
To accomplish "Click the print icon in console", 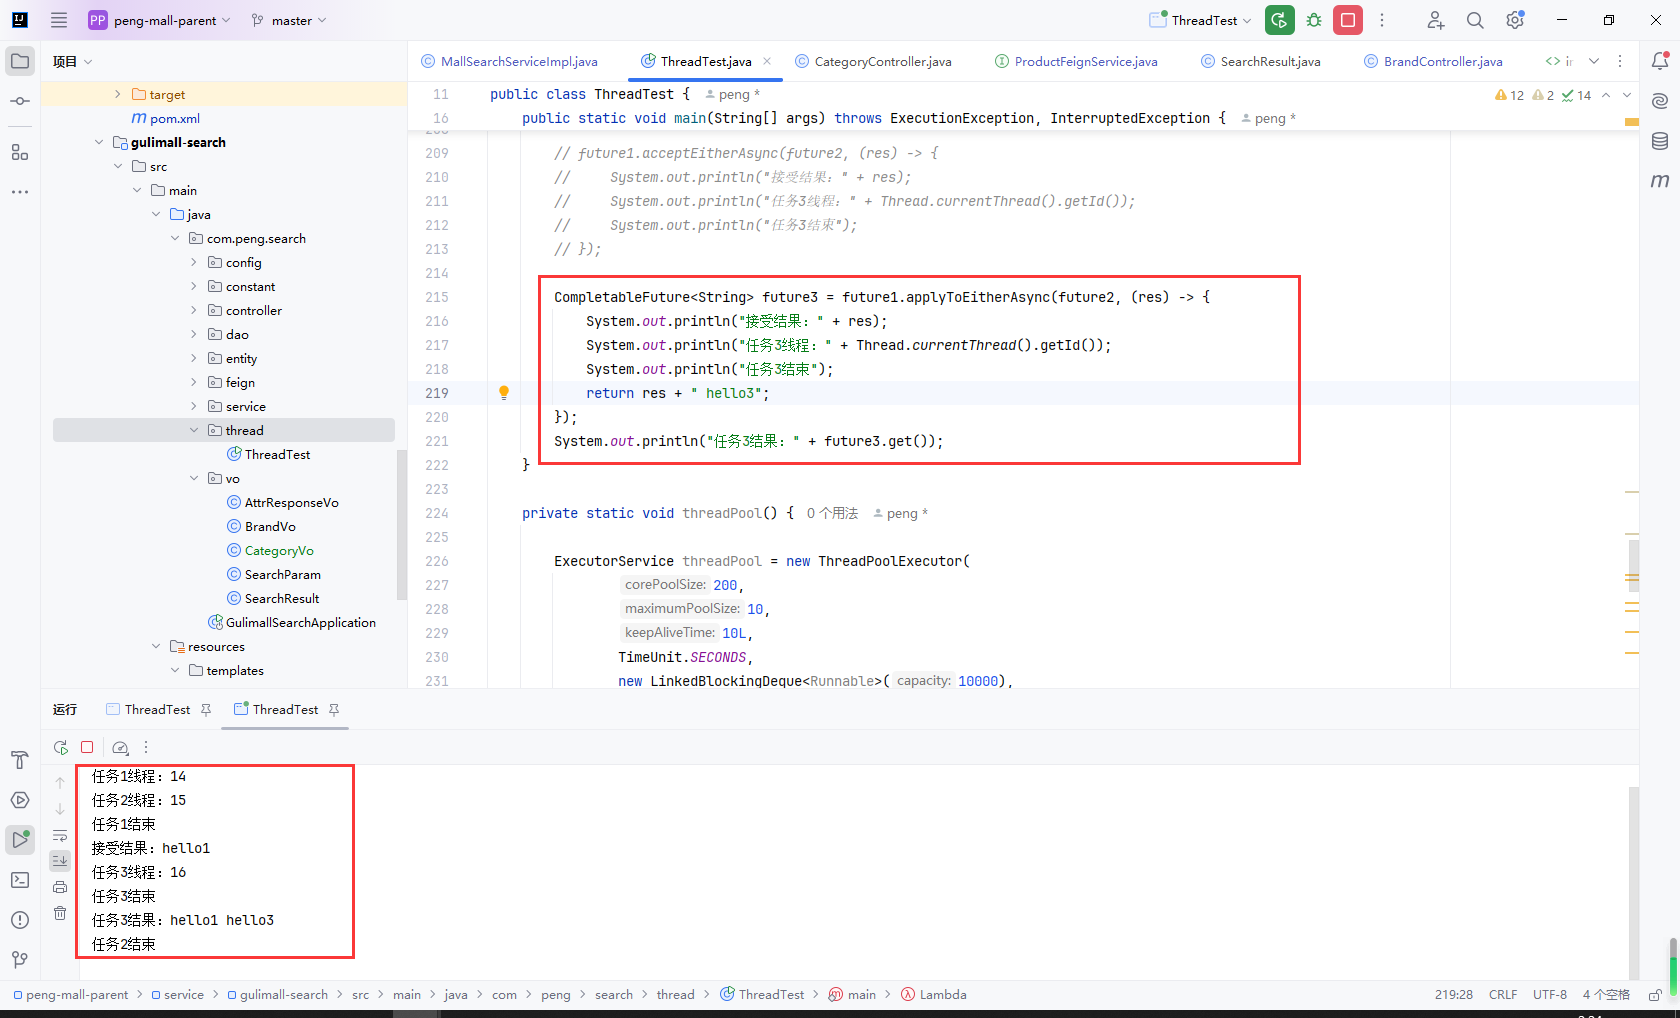I will (x=60, y=887).
